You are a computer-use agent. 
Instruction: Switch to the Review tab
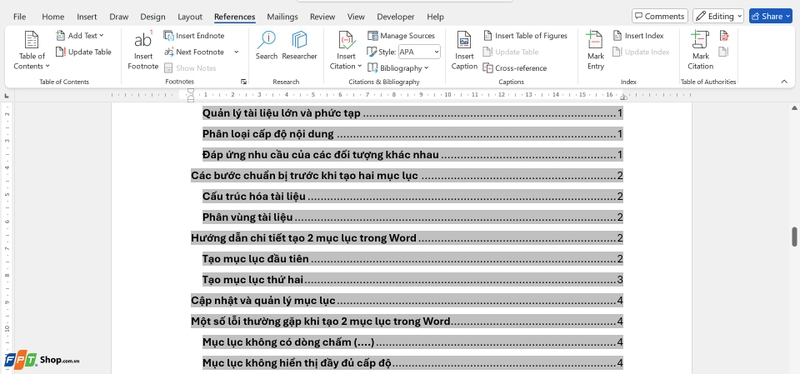point(322,17)
